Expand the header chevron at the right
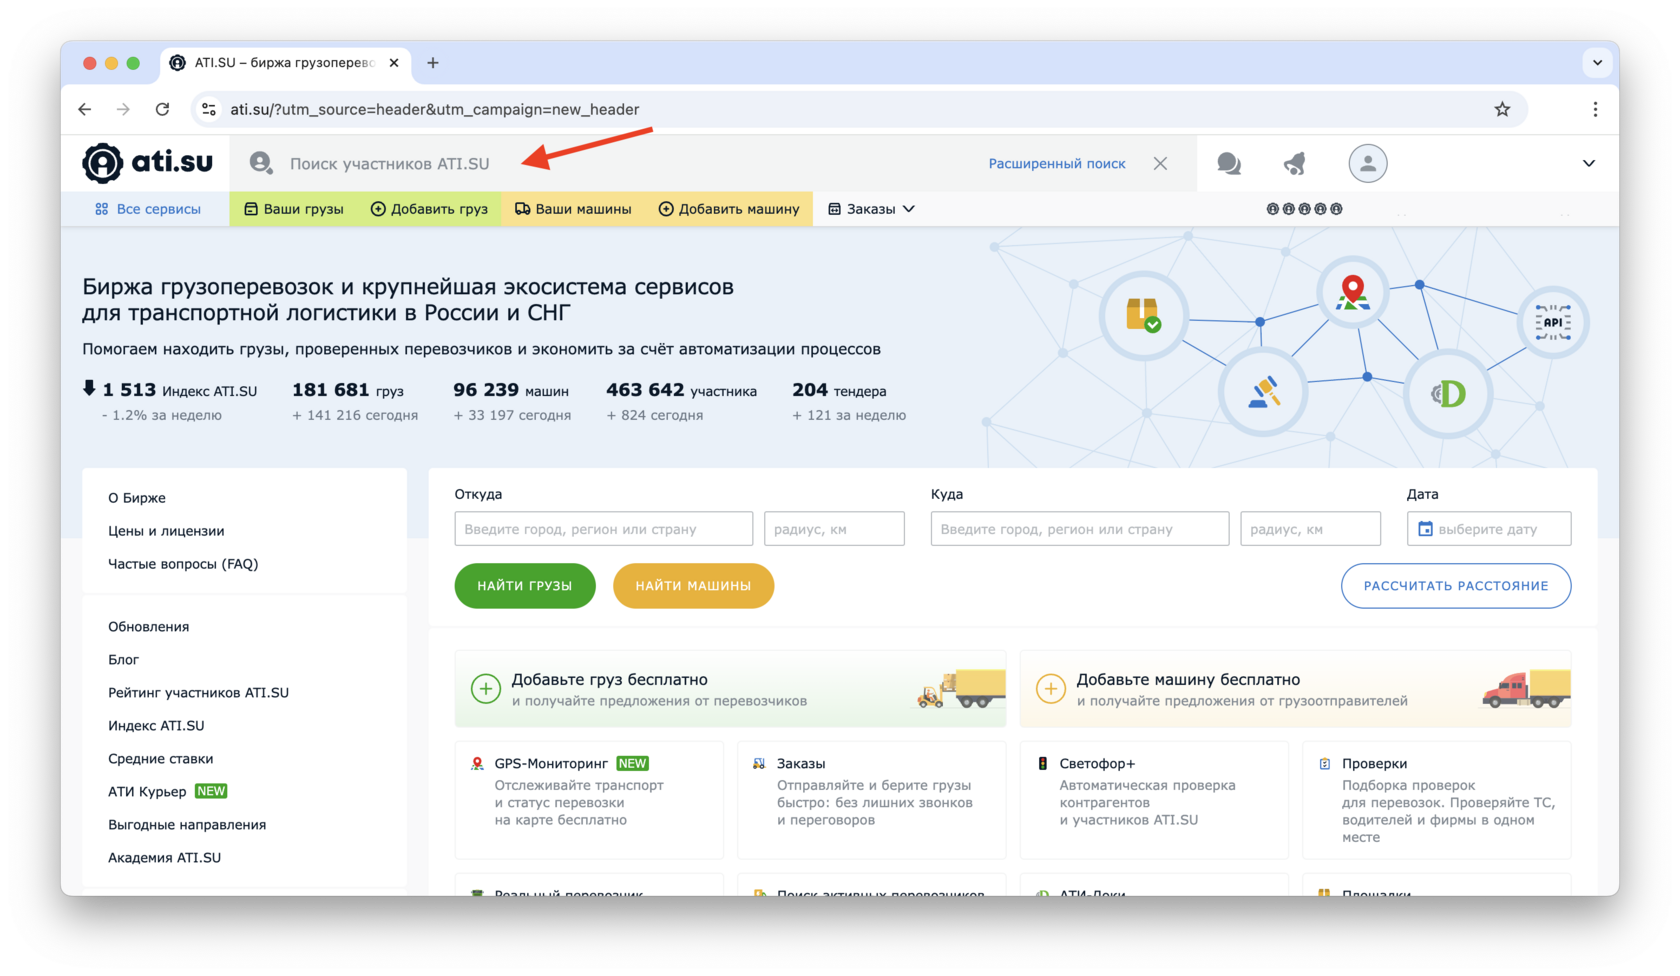1680x976 pixels. click(1588, 163)
